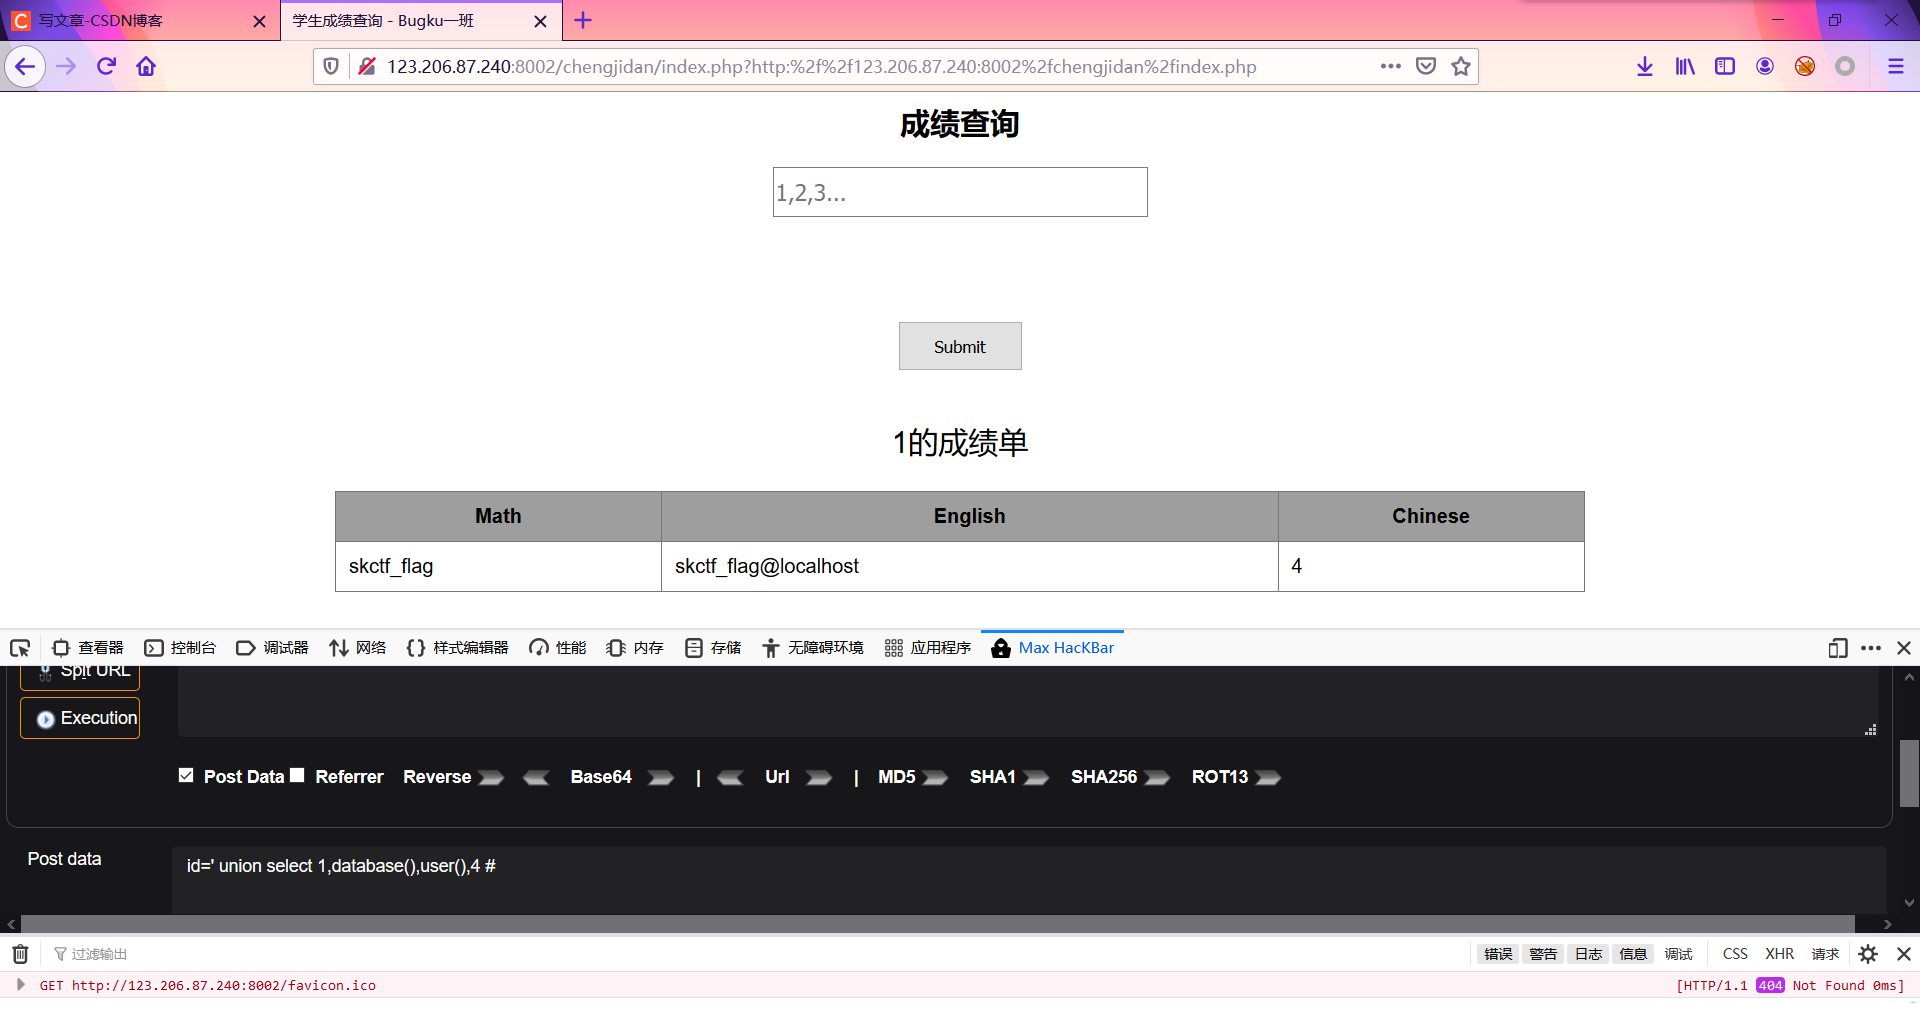Open Base64 encode dropdown arrow
Image resolution: width=1920 pixels, height=1030 pixels.
[x=659, y=777]
